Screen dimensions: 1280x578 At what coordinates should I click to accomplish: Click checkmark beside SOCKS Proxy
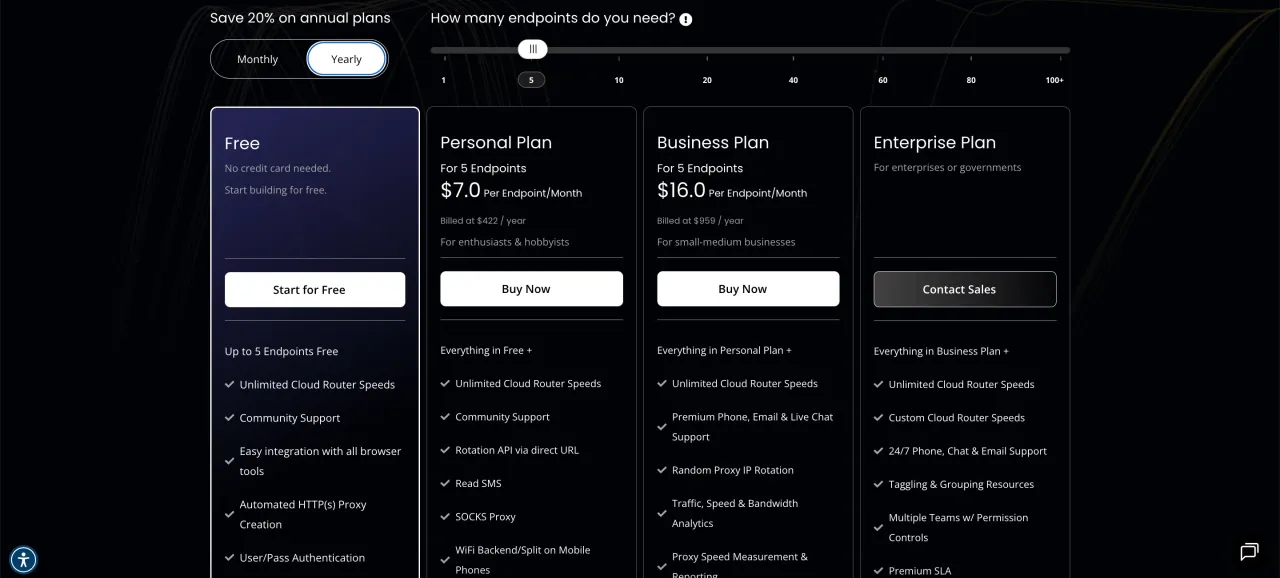pos(445,517)
